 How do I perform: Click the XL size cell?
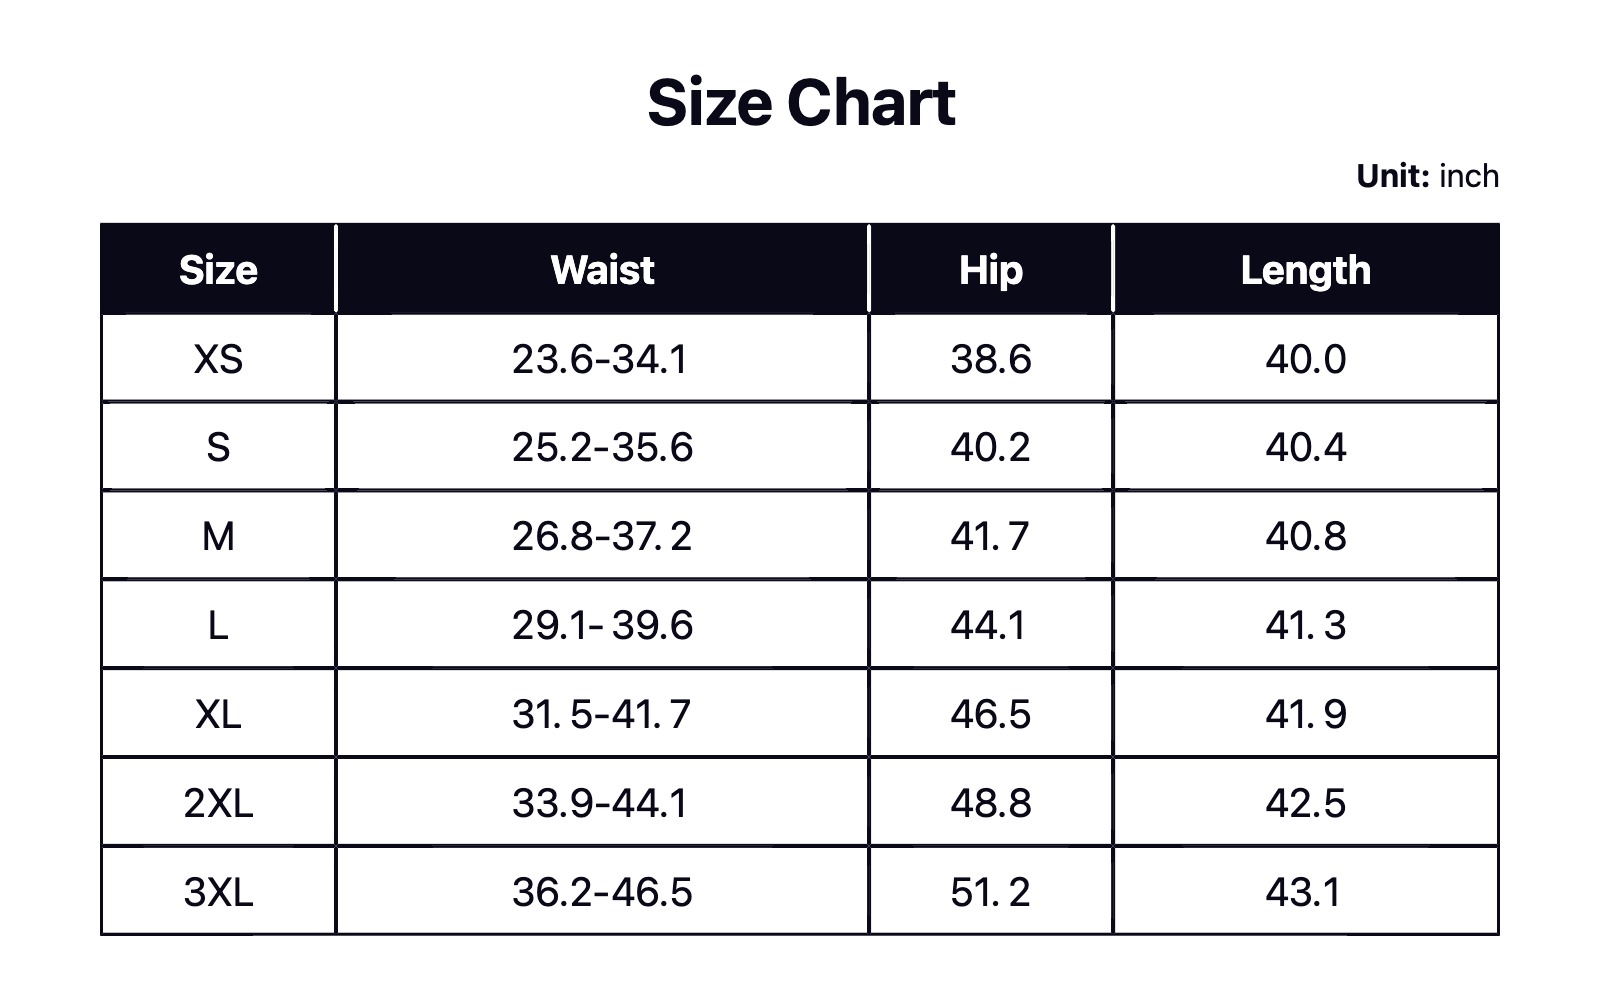pyautogui.click(x=218, y=714)
